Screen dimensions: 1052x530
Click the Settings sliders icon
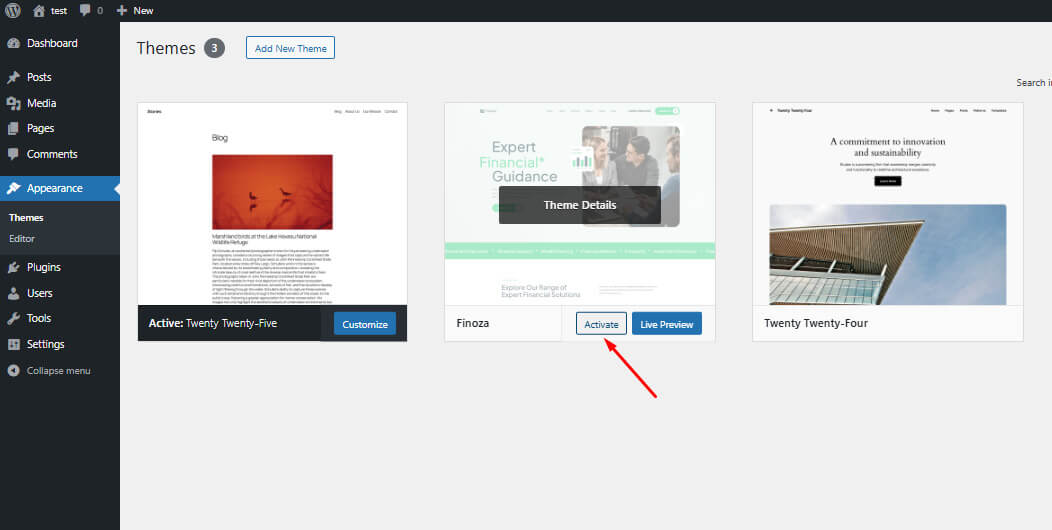pos(13,344)
